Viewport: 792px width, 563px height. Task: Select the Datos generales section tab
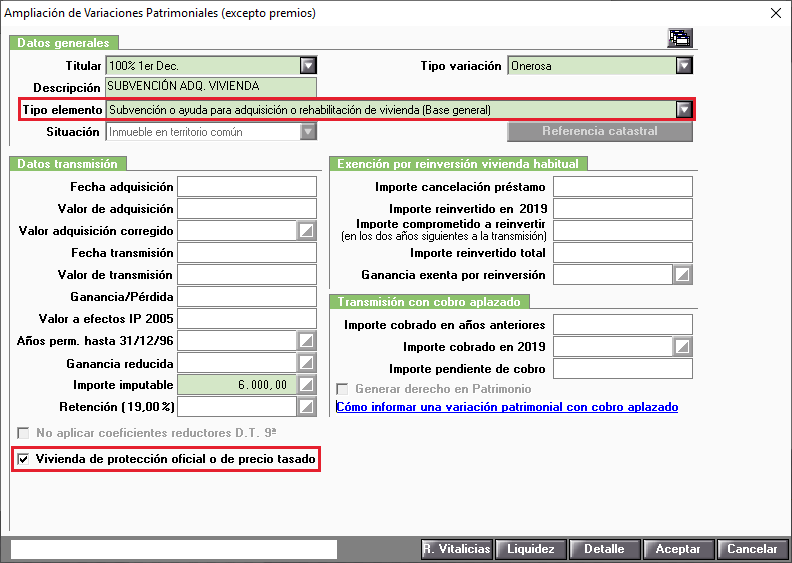(64, 42)
